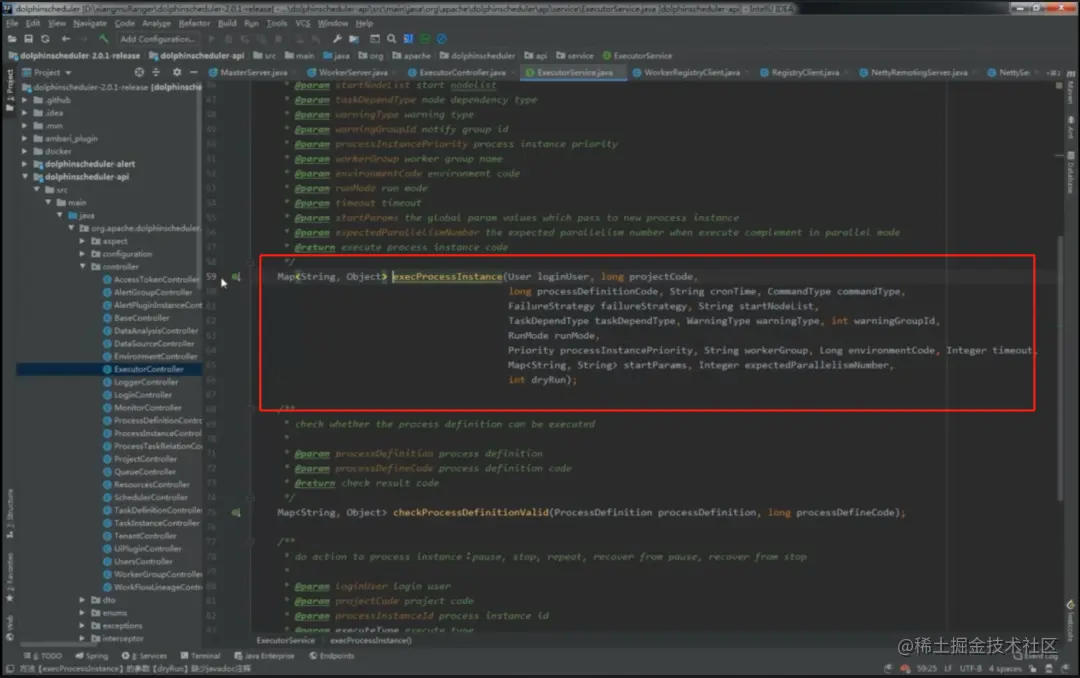This screenshot has width=1080, height=678.
Task: Open the Navigate menu
Action: click(90, 23)
